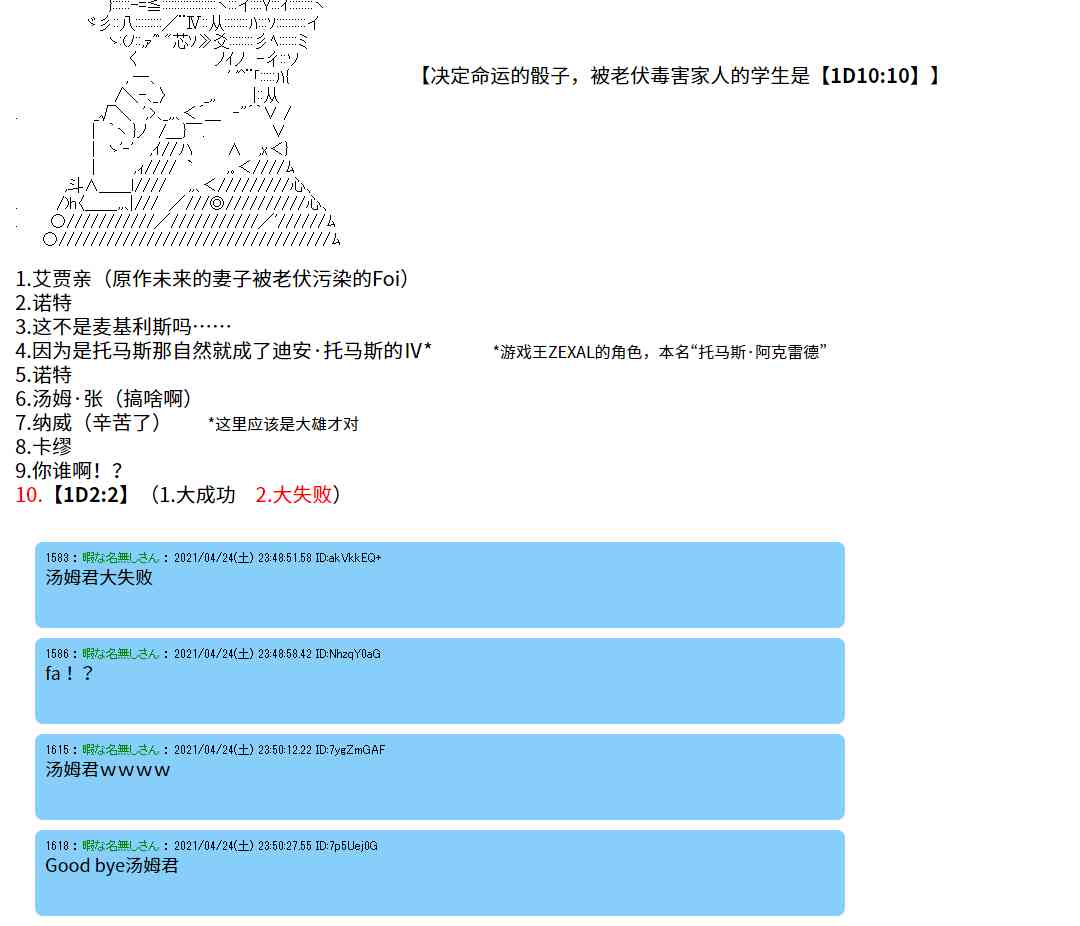Click the 1.大成功 option text
This screenshot has height=926, width=1080.
point(197,494)
